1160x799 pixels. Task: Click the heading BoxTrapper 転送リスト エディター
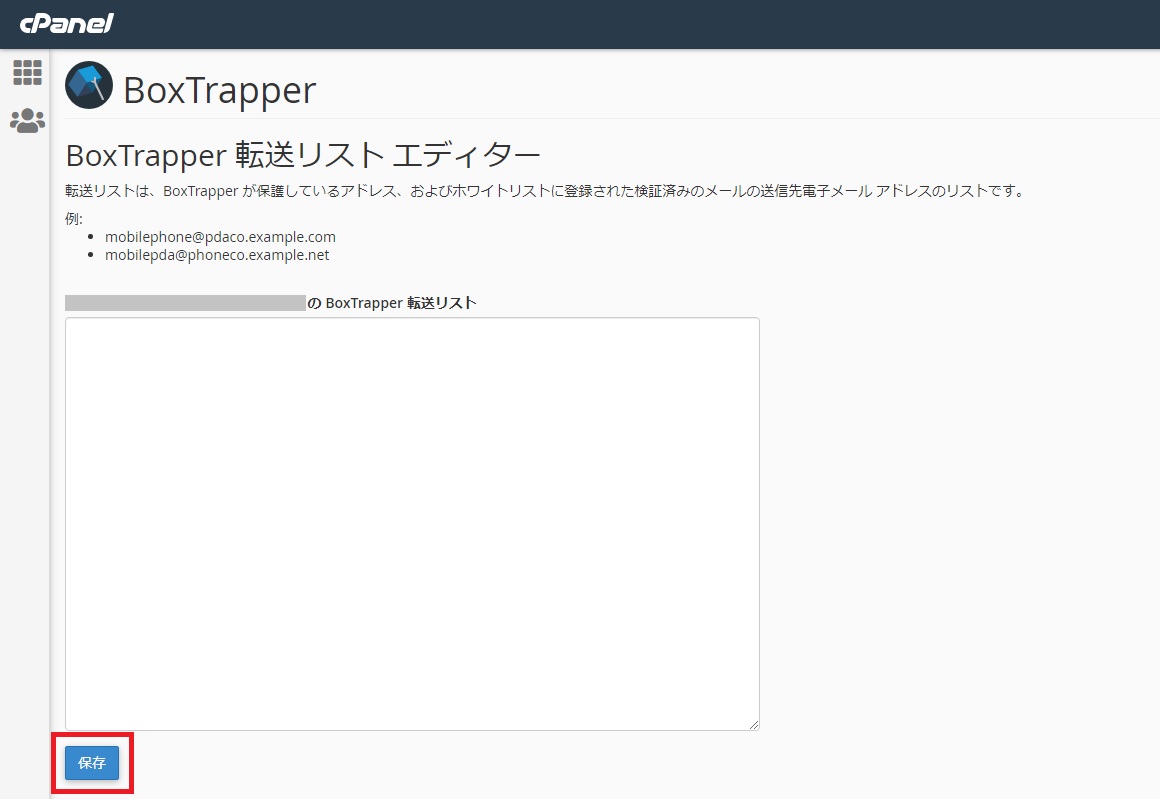click(x=303, y=155)
